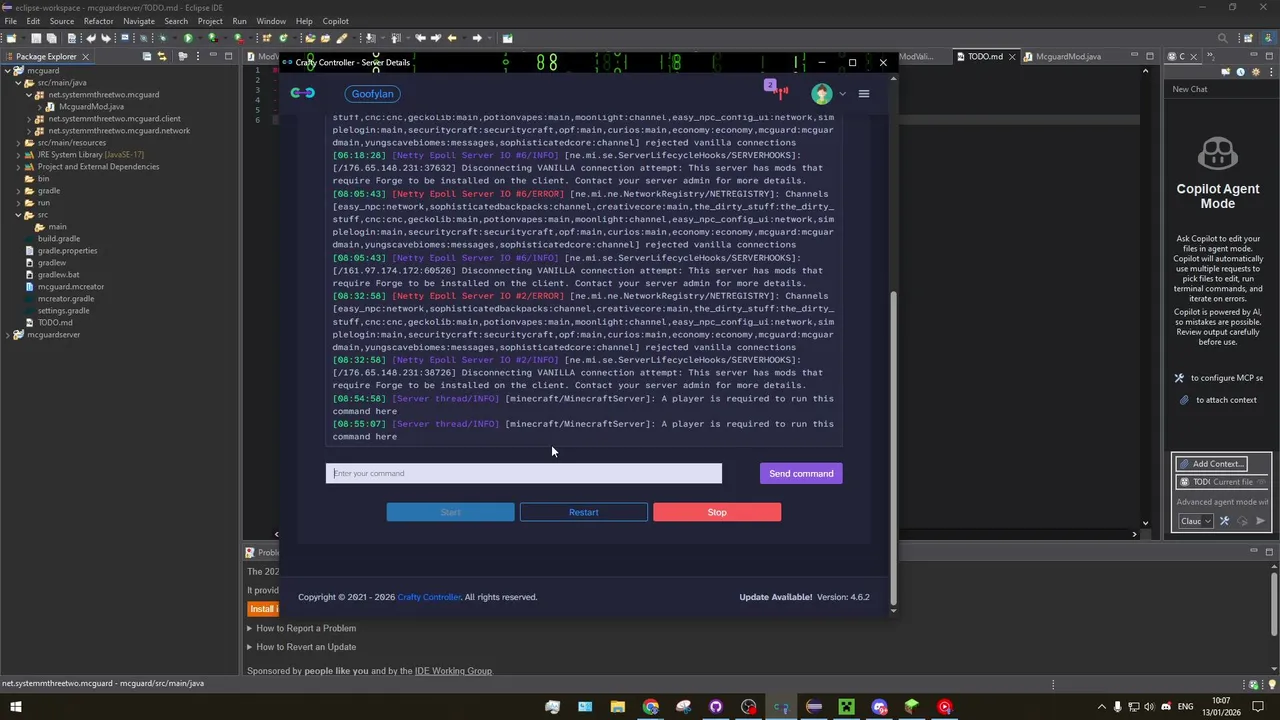Open the Copilot model selector dropdown
The width and height of the screenshot is (1280, 720).
[x=1196, y=521]
